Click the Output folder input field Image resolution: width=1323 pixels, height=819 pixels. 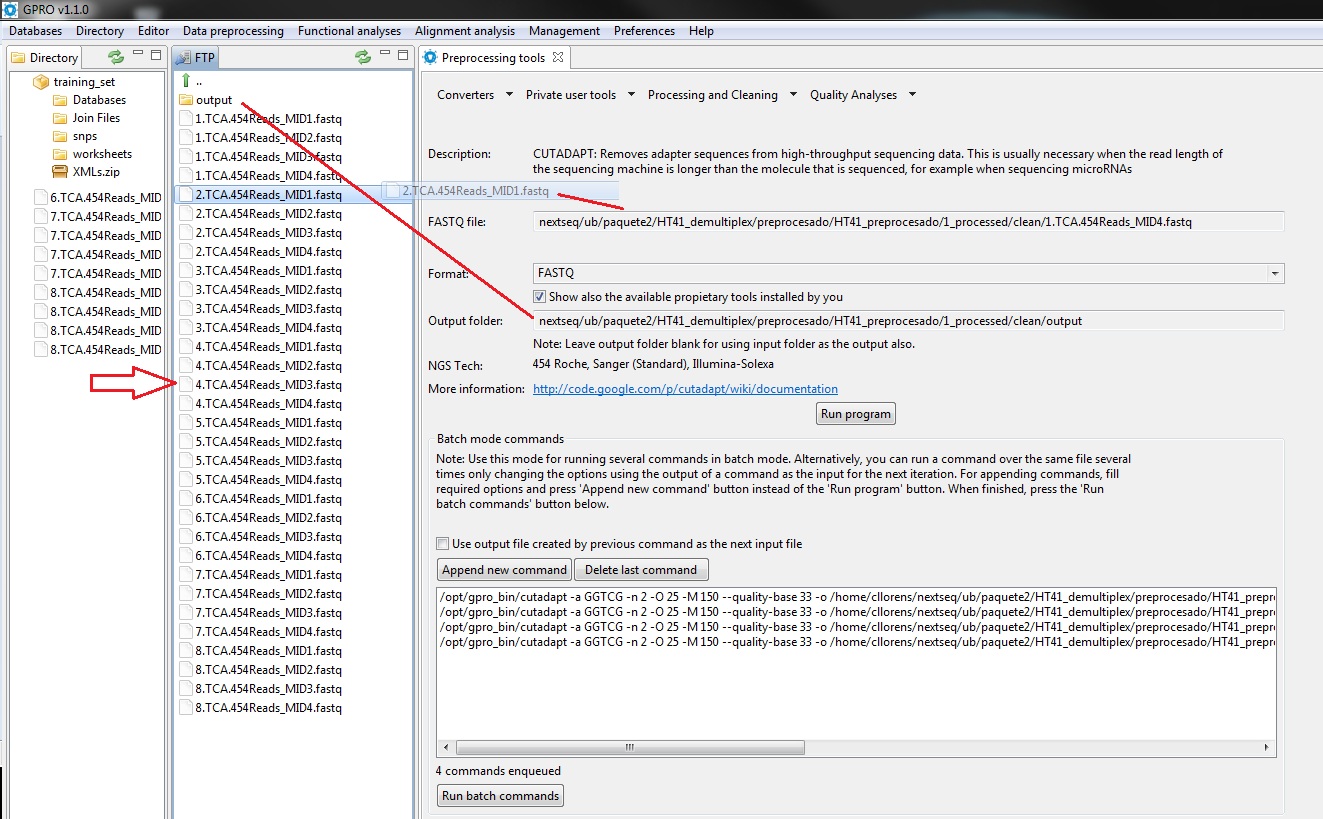tap(908, 321)
